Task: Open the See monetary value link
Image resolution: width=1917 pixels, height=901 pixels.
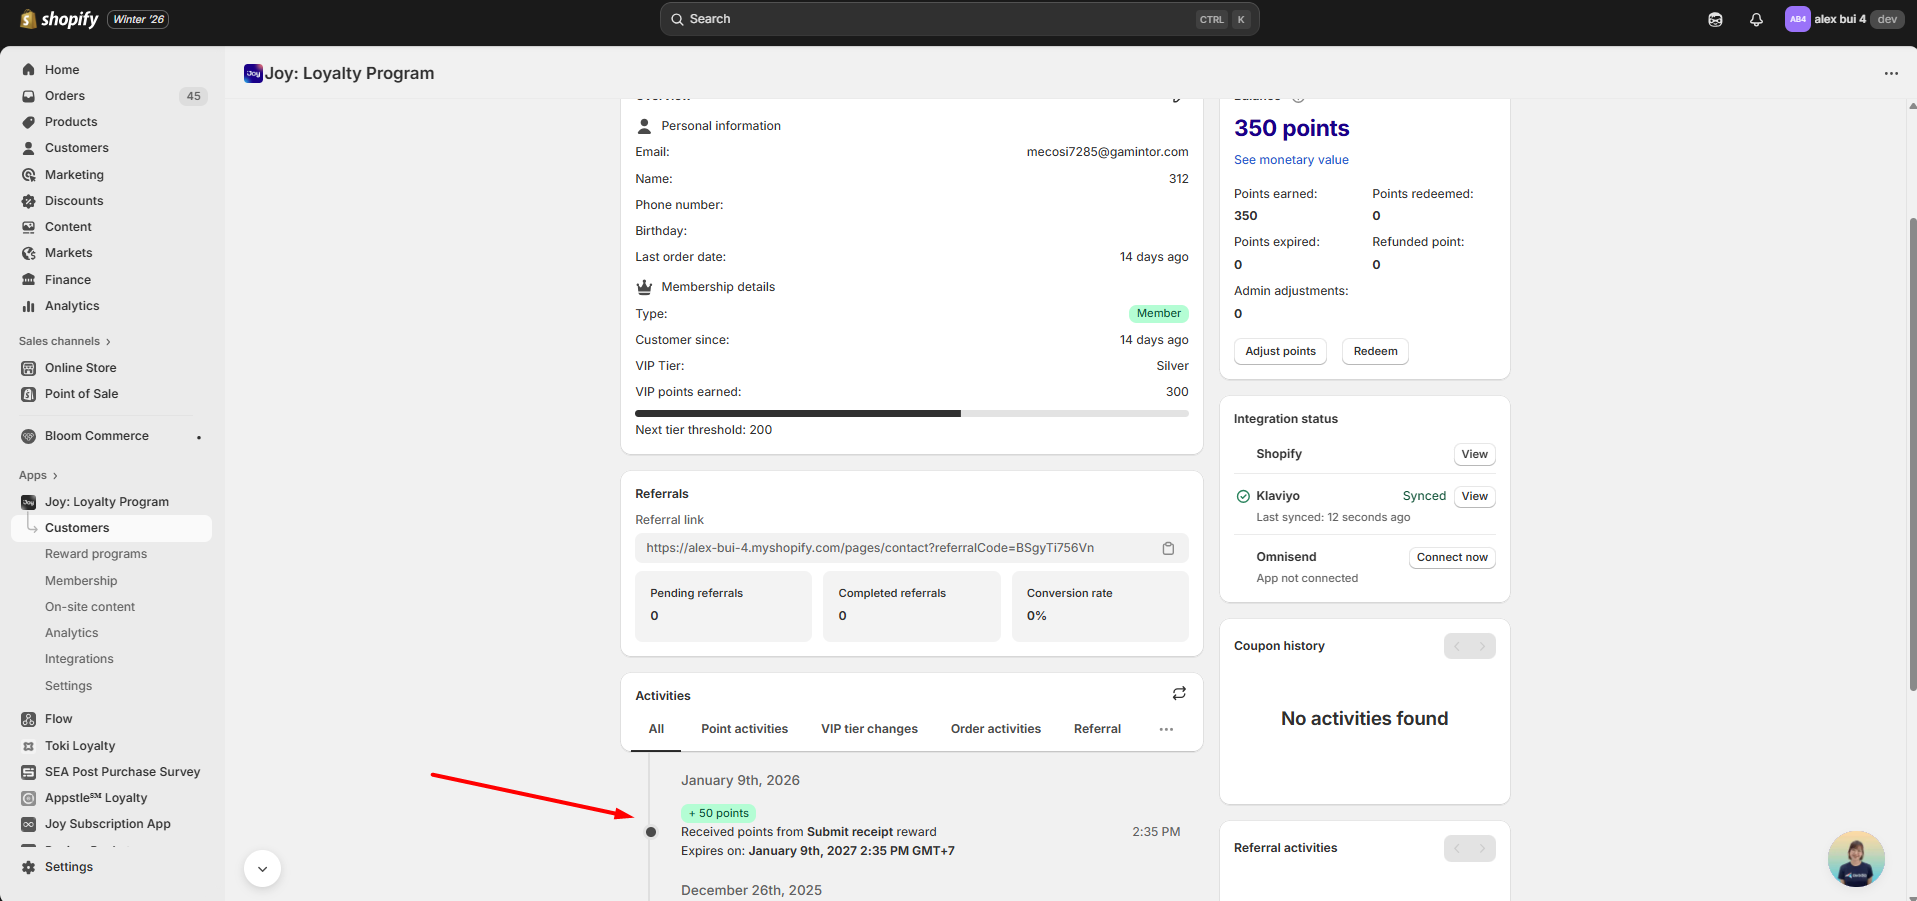Action: pos(1290,160)
